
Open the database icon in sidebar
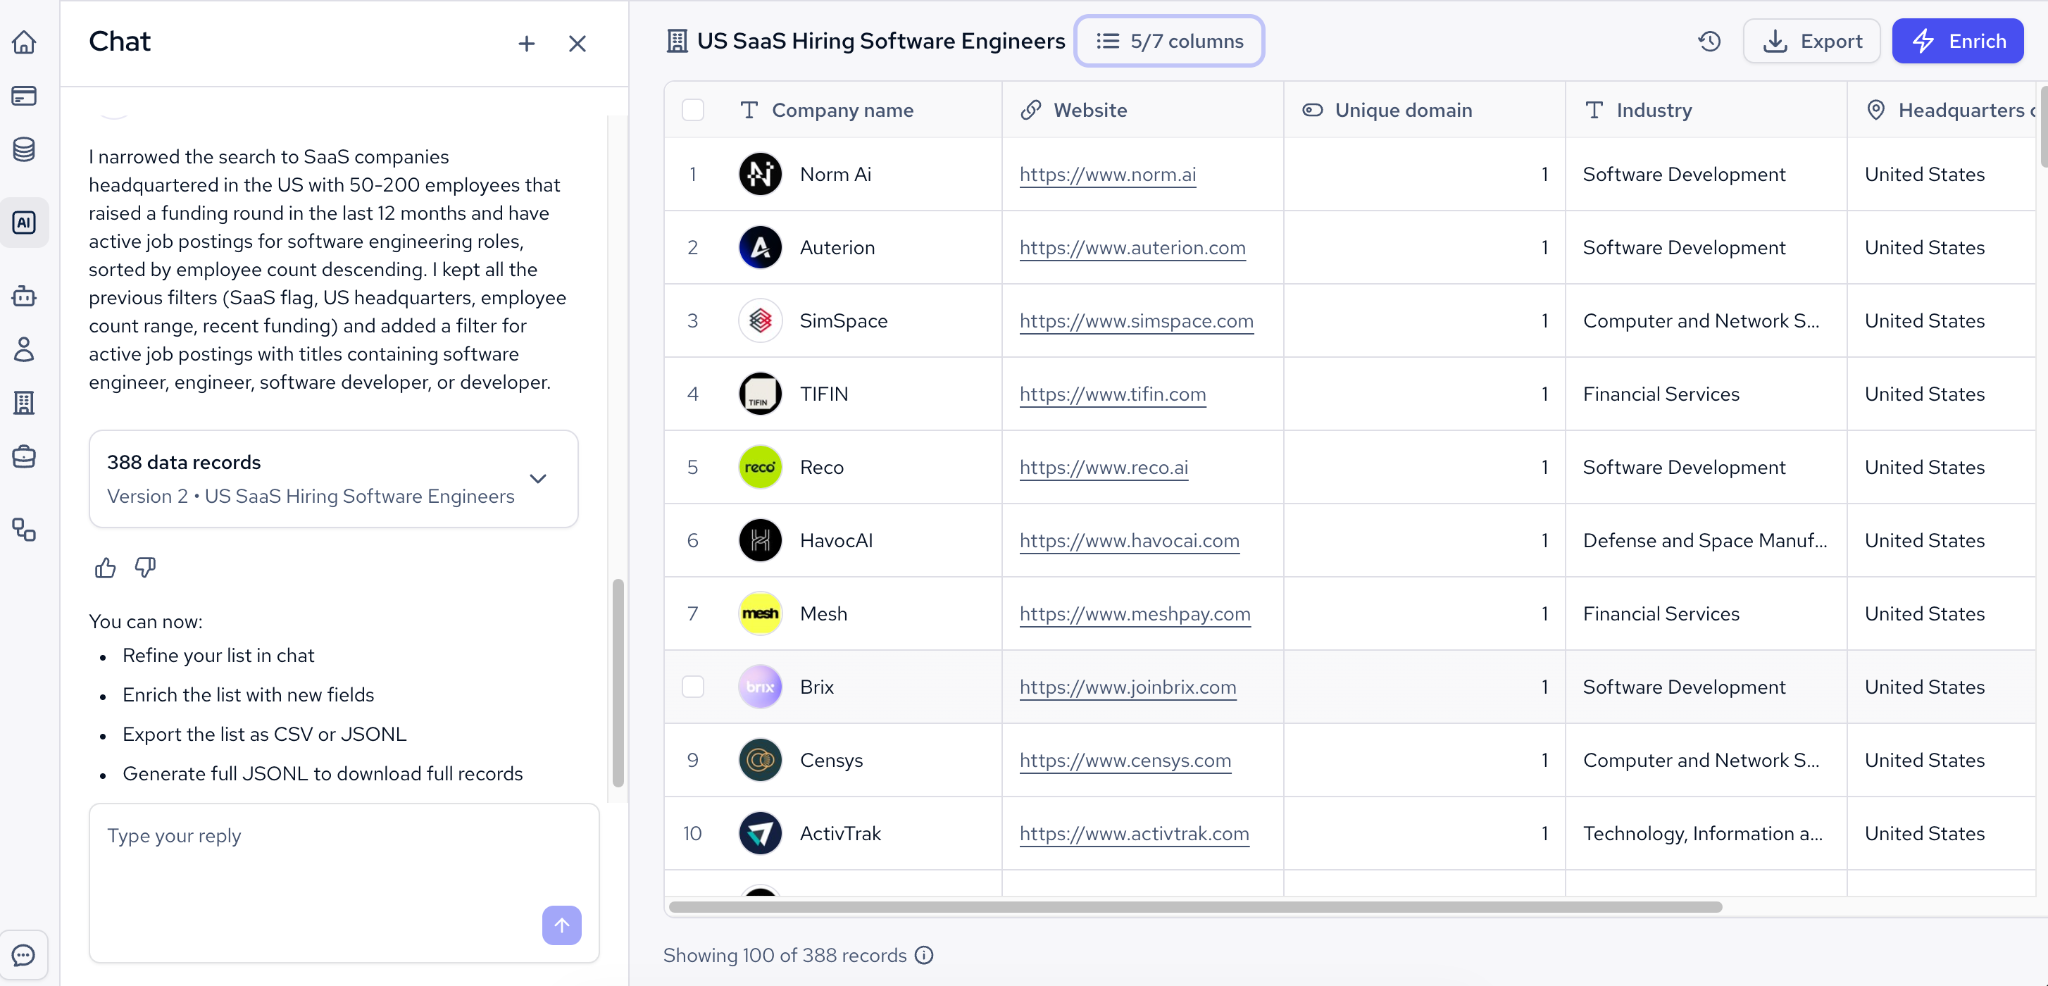pyautogui.click(x=24, y=150)
